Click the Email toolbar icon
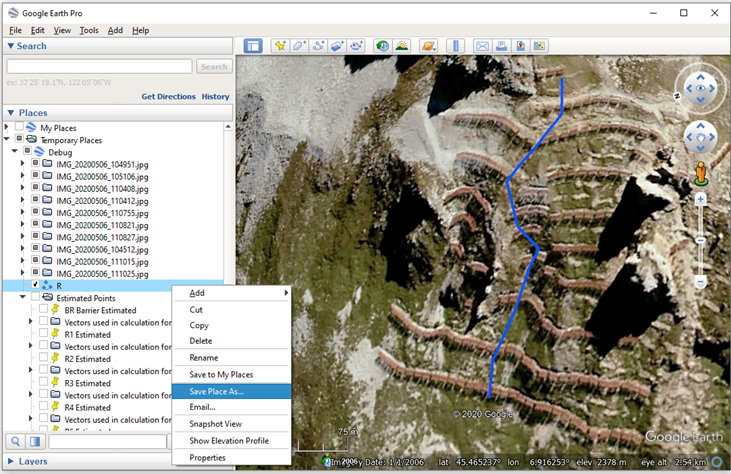The height and width of the screenshot is (474, 731). 483,46
